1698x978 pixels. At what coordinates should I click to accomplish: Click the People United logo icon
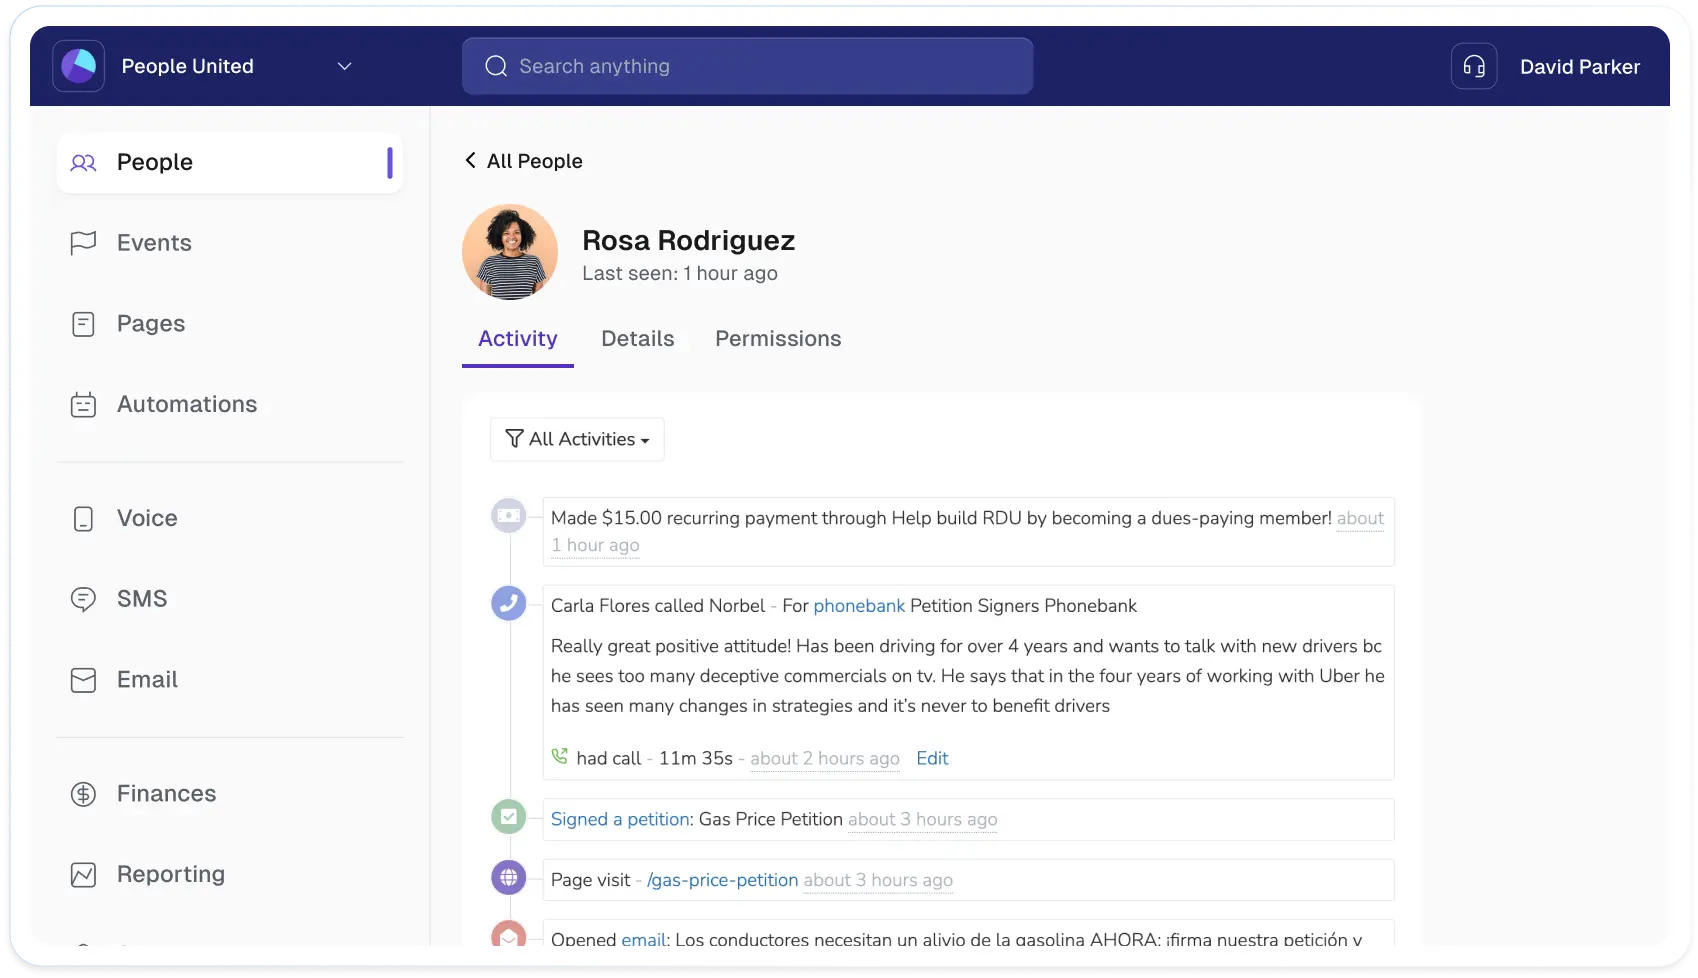pyautogui.click(x=79, y=67)
